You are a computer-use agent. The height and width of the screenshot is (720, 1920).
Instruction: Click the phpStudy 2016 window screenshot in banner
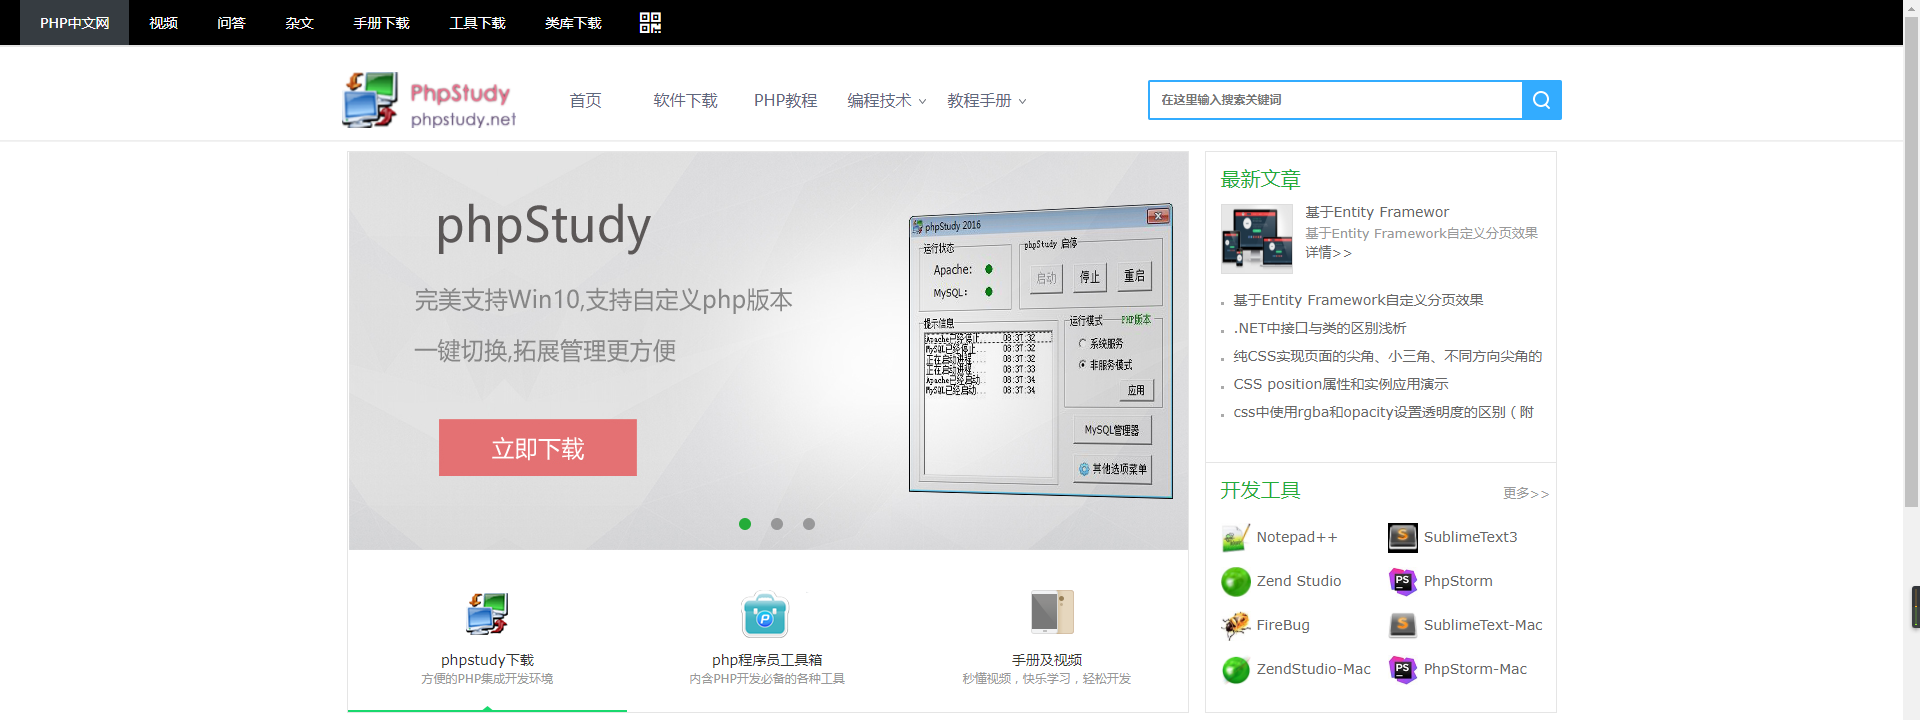coord(1041,350)
